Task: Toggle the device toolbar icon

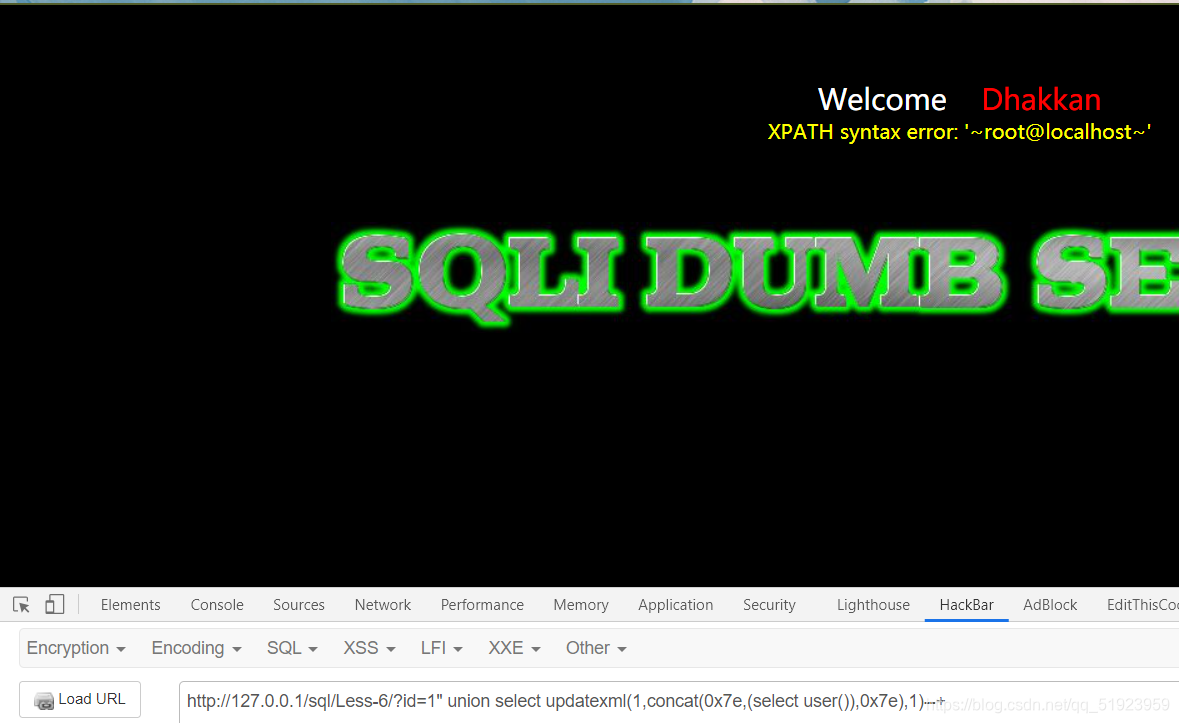Action: 54,604
